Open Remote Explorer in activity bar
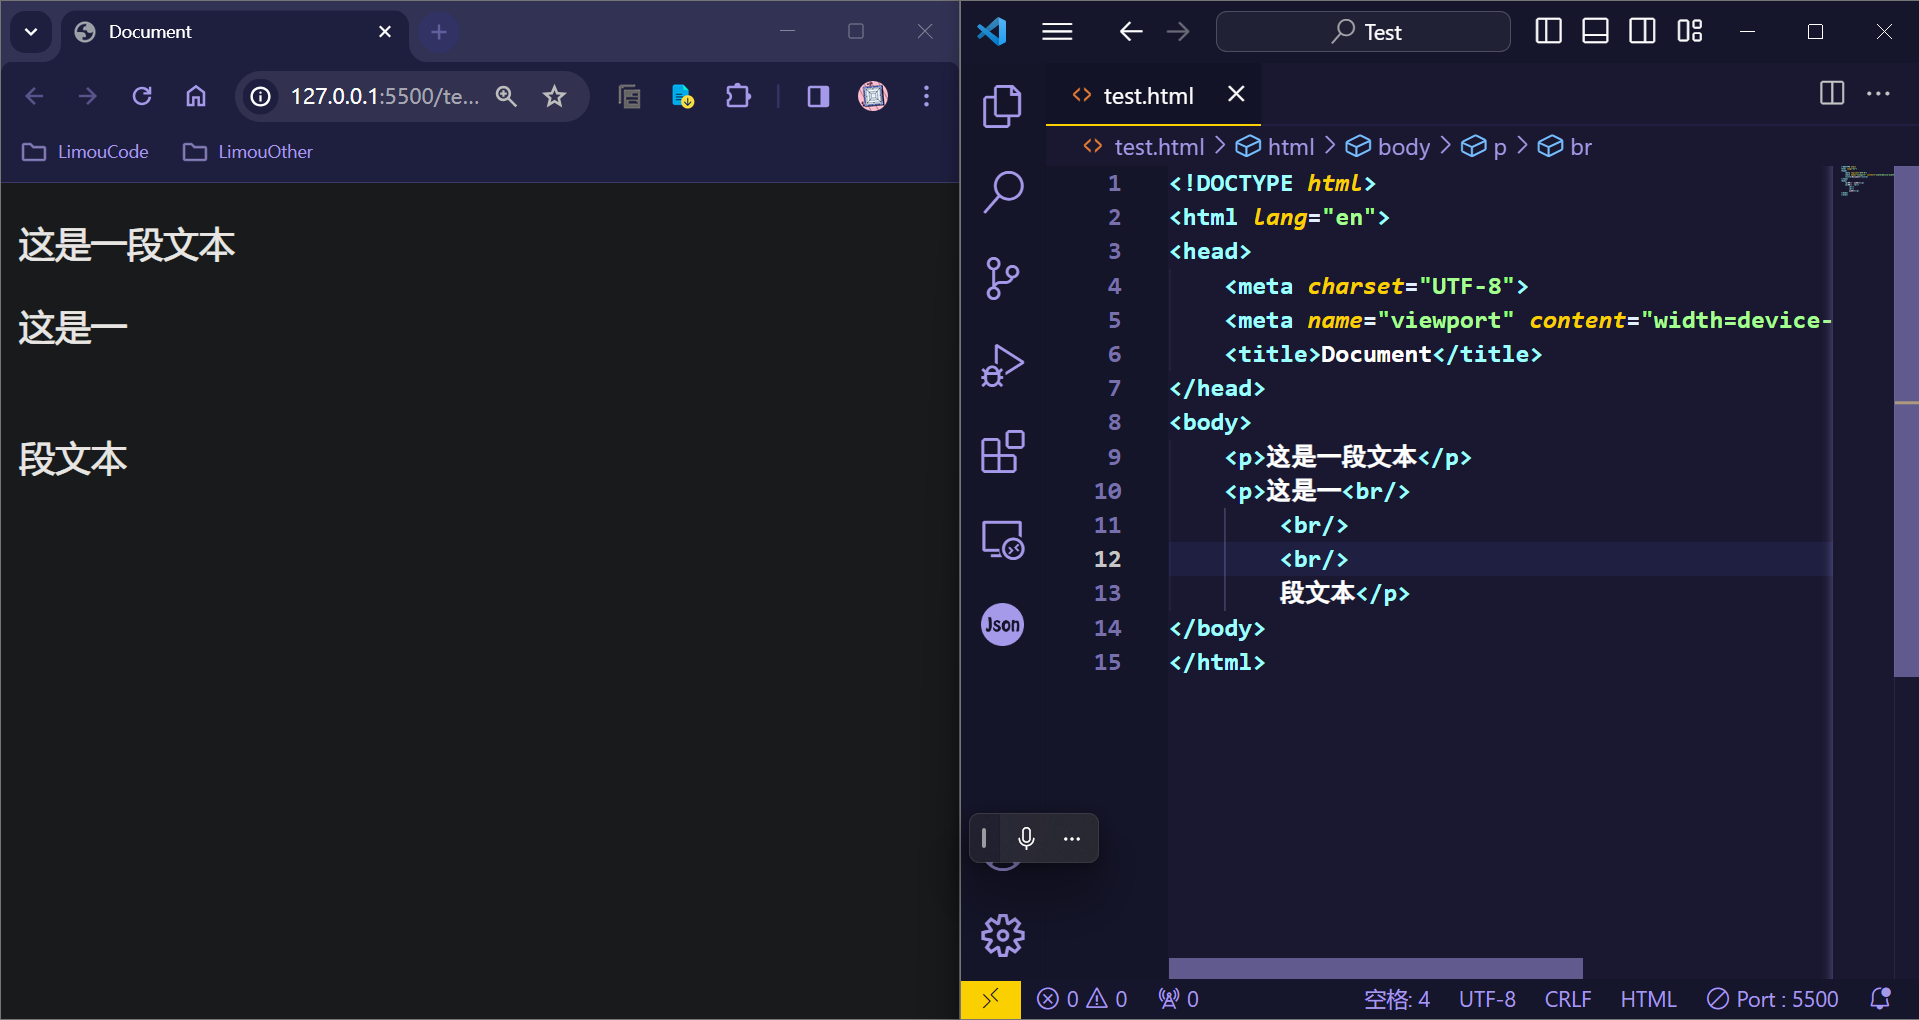The height and width of the screenshot is (1020, 1919). point(1002,540)
